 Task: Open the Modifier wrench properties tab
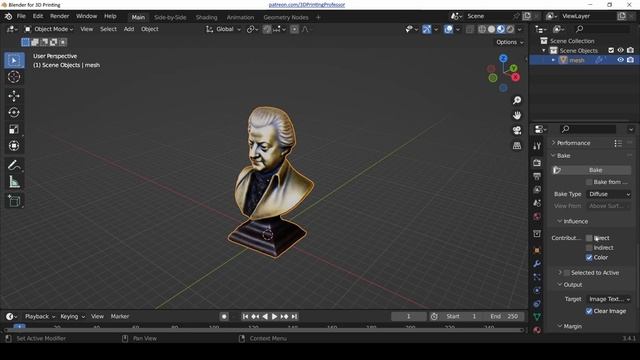pos(537,264)
